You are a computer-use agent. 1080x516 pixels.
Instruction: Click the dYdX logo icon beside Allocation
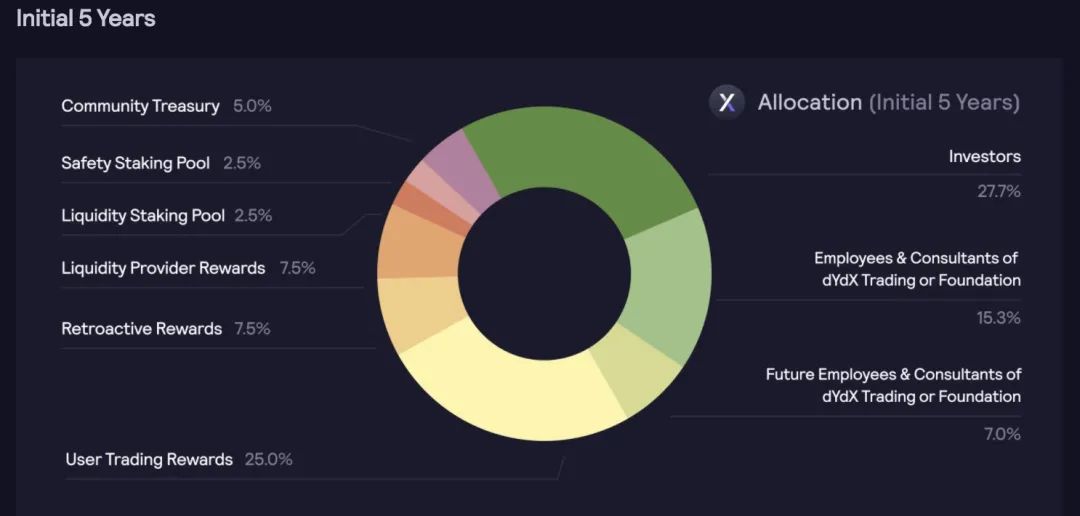(x=727, y=103)
